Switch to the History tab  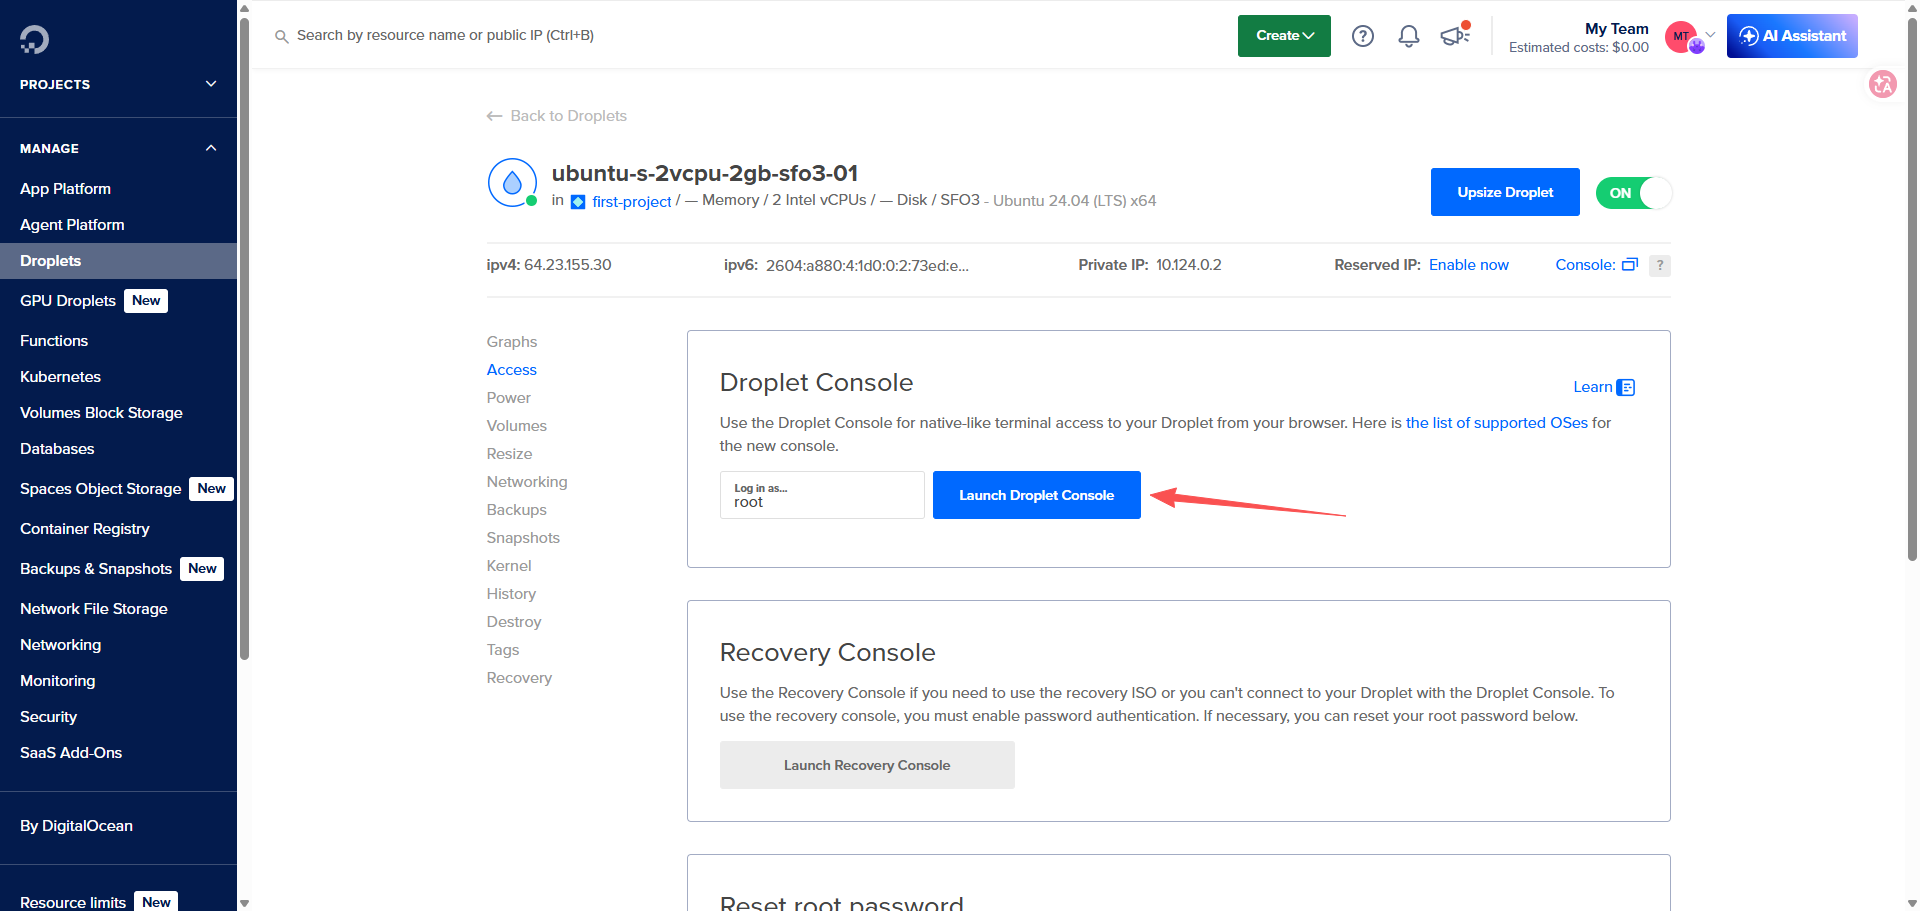tap(512, 594)
